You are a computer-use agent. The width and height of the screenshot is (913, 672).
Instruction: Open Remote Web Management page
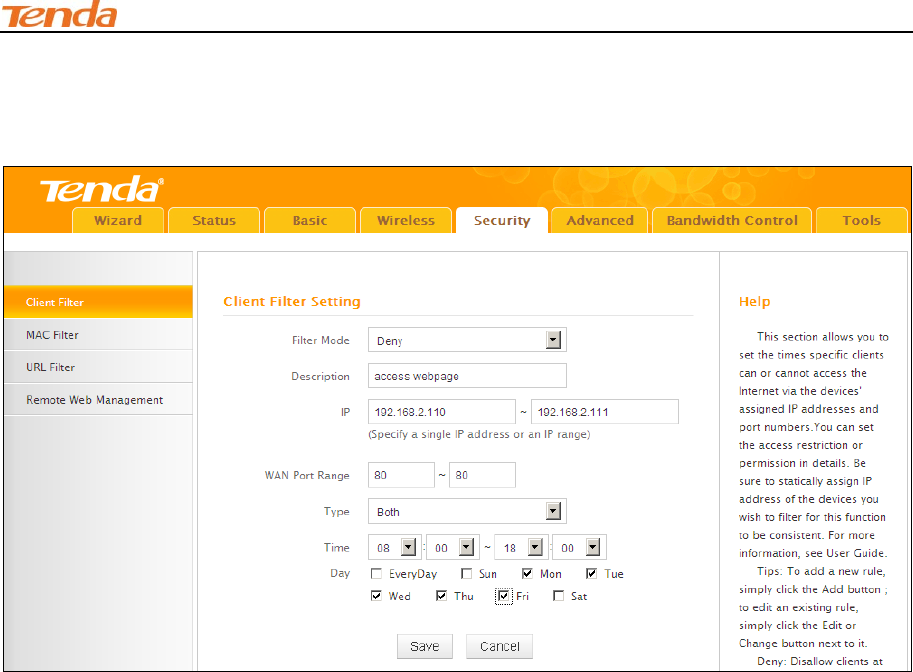coord(98,399)
